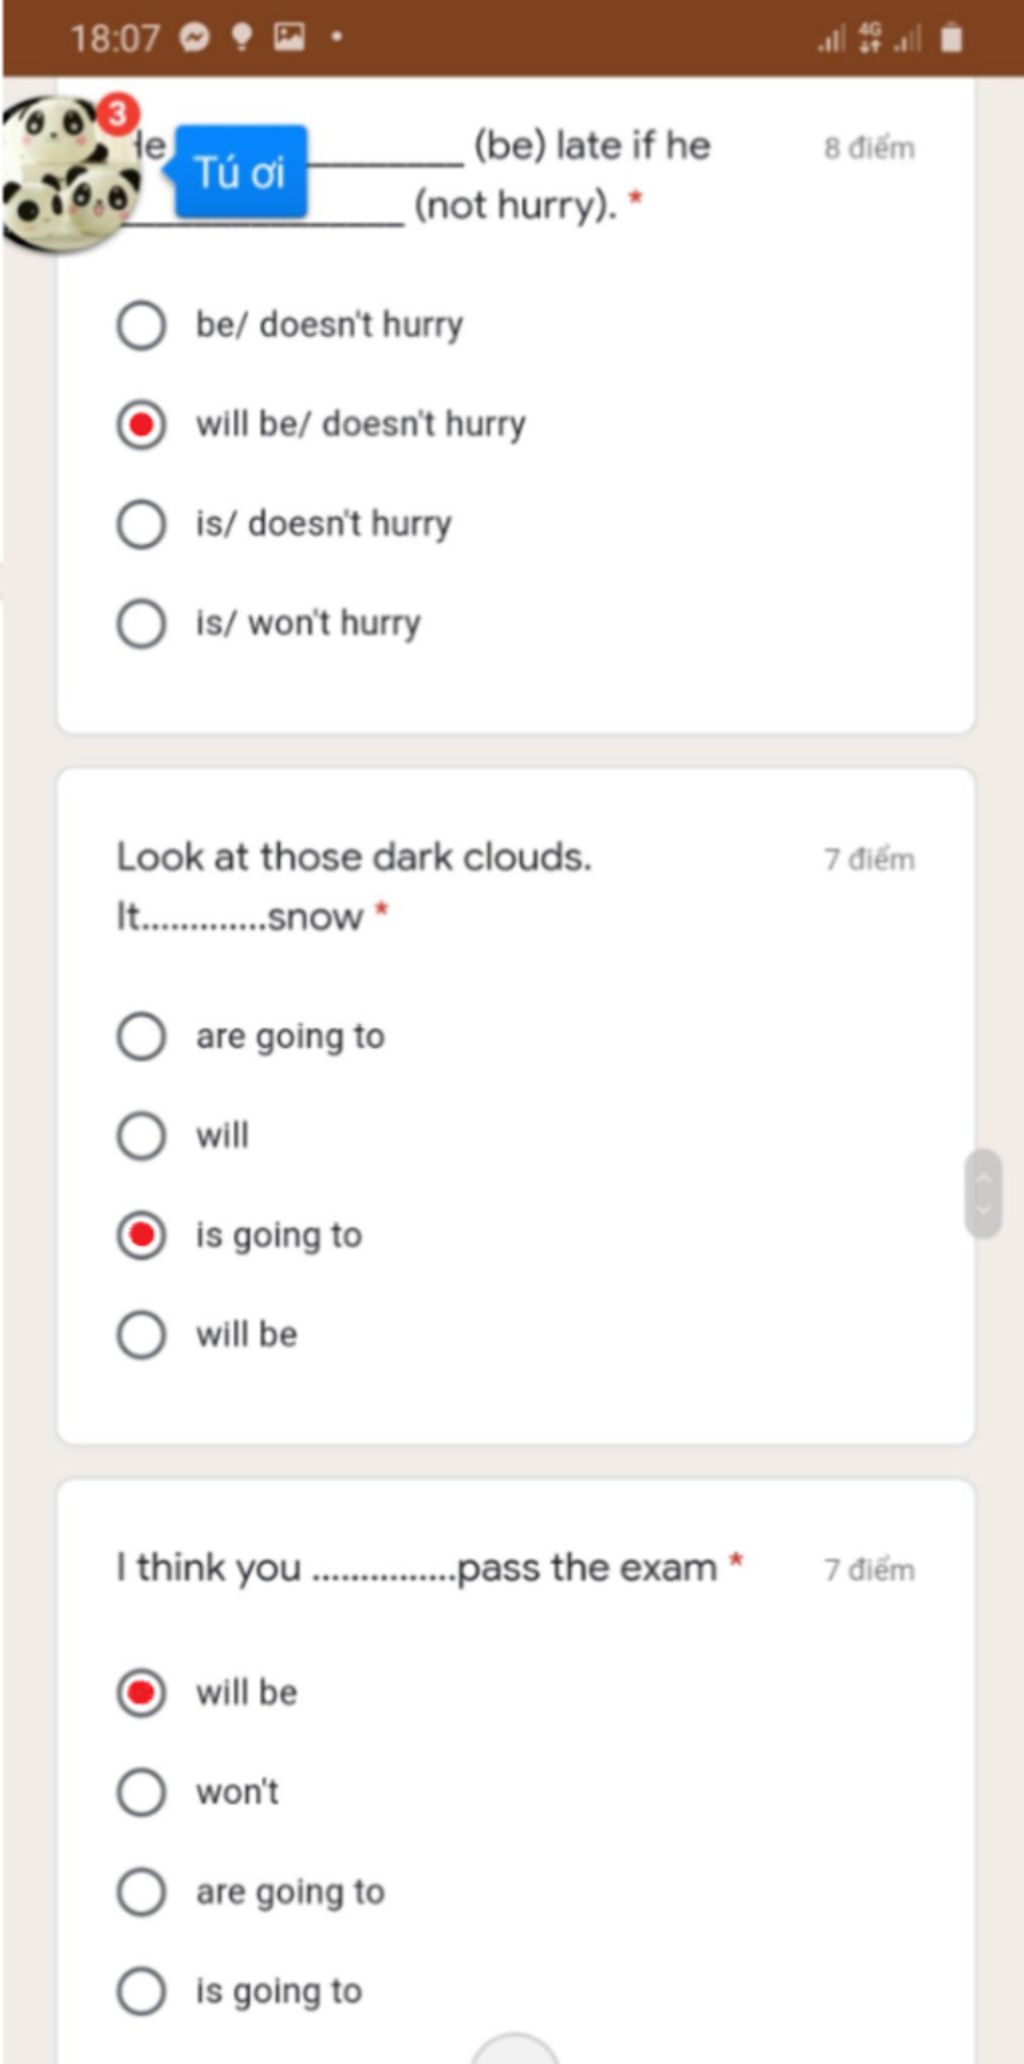The height and width of the screenshot is (2064, 1024).
Task: Open the "Tú ơi" message preview
Action: pos(240,172)
